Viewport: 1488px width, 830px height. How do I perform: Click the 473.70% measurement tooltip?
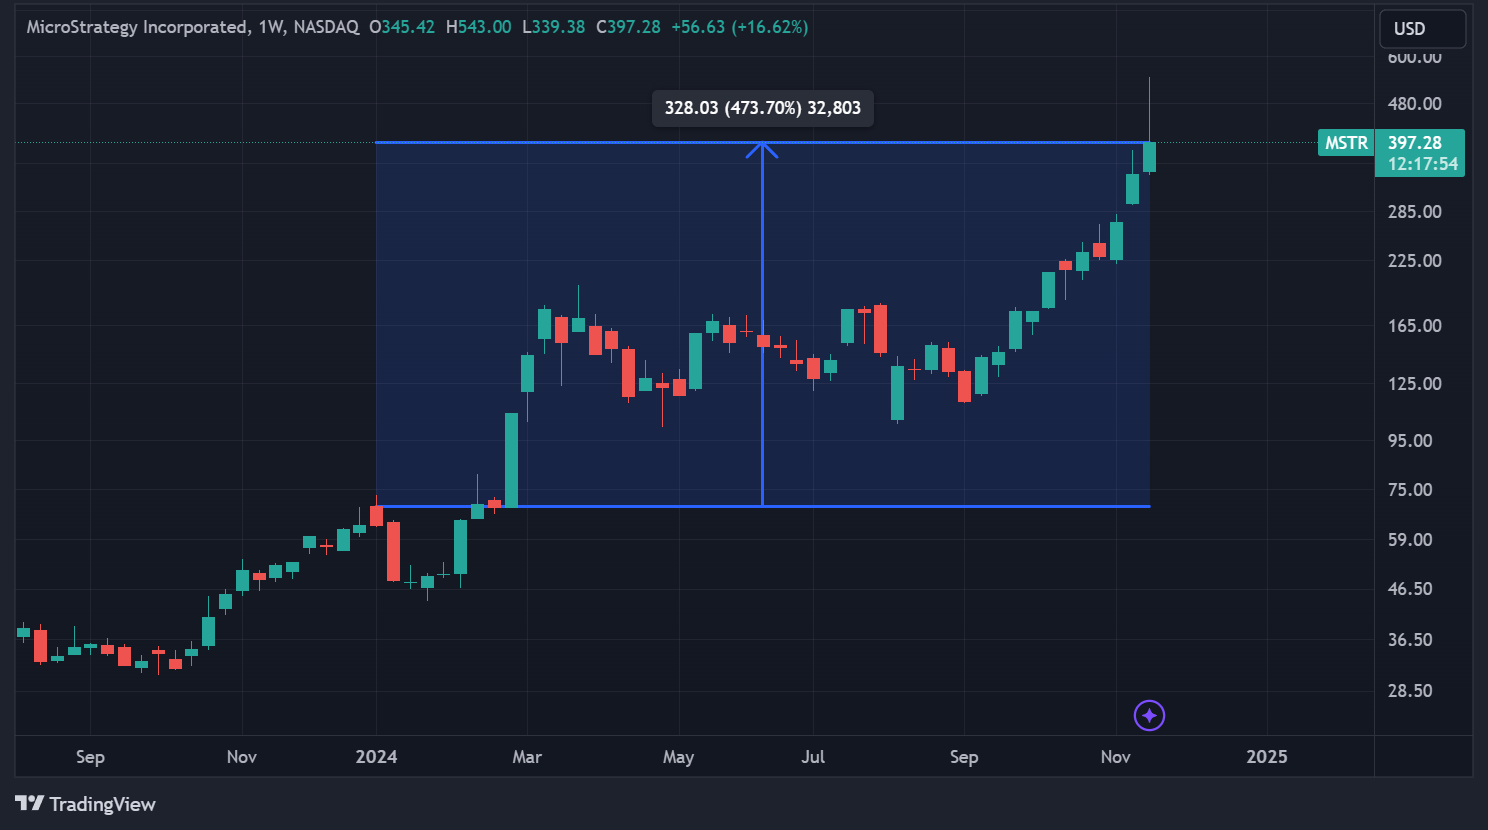762,108
